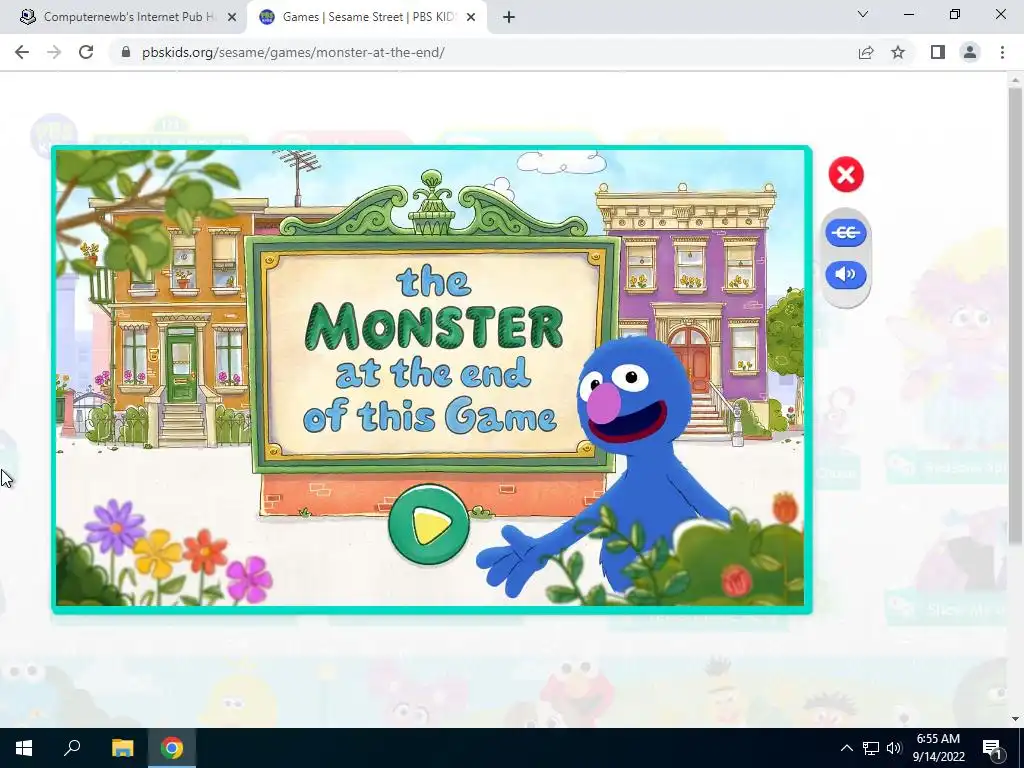
Task: Open network status tray icon
Action: pyautogui.click(x=871, y=748)
